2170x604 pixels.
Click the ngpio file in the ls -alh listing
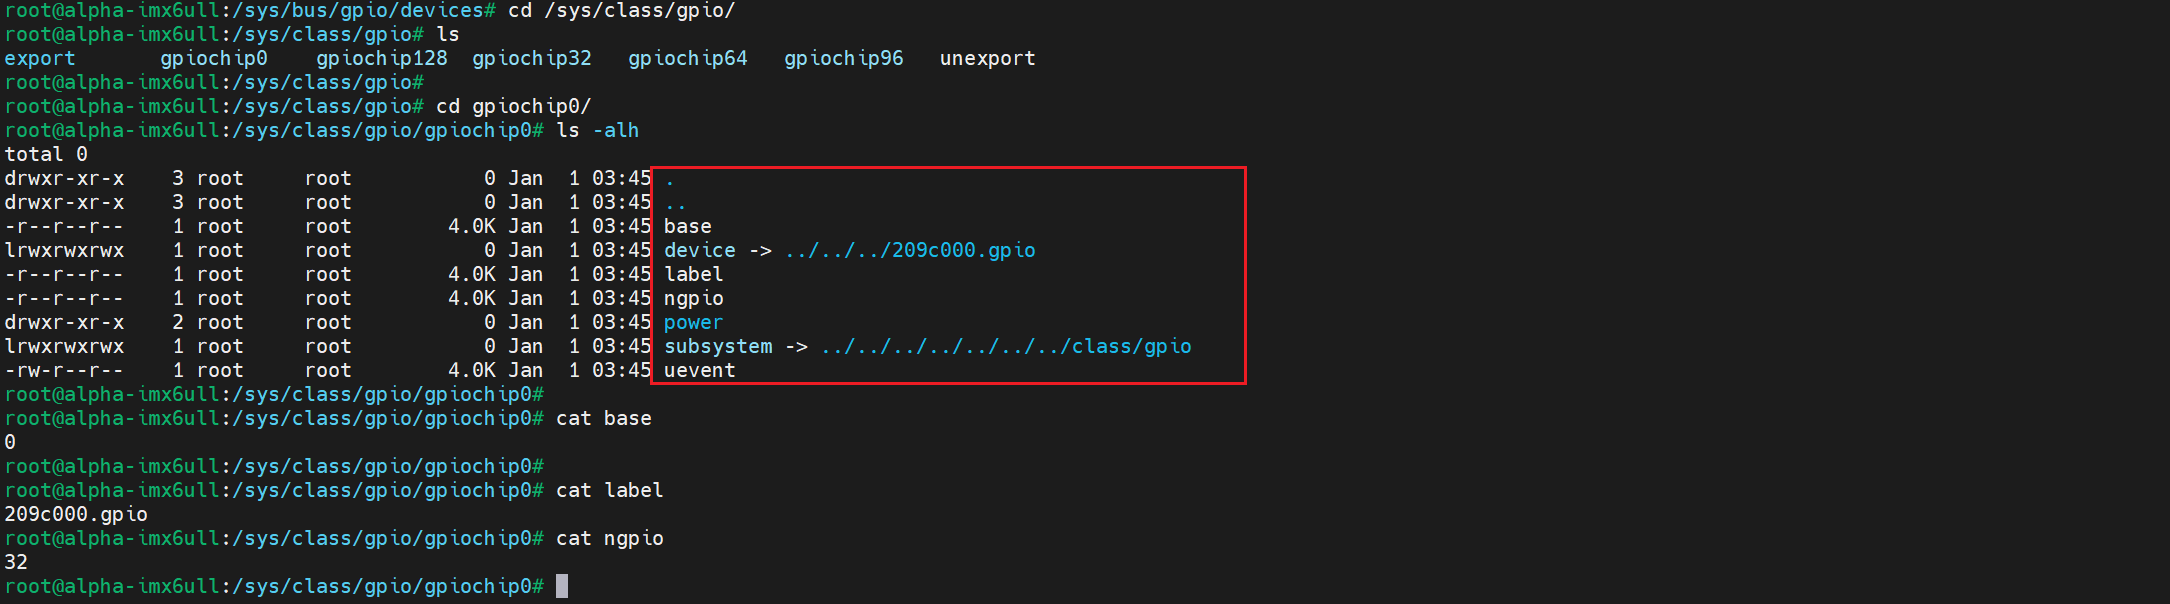click(693, 299)
